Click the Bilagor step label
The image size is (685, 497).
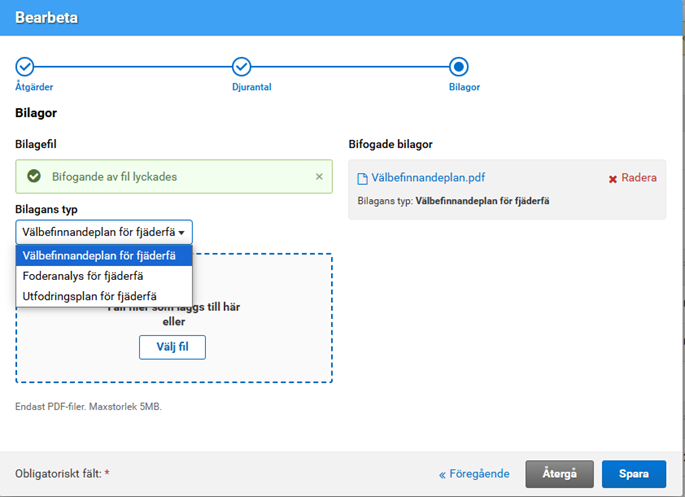[x=464, y=87]
